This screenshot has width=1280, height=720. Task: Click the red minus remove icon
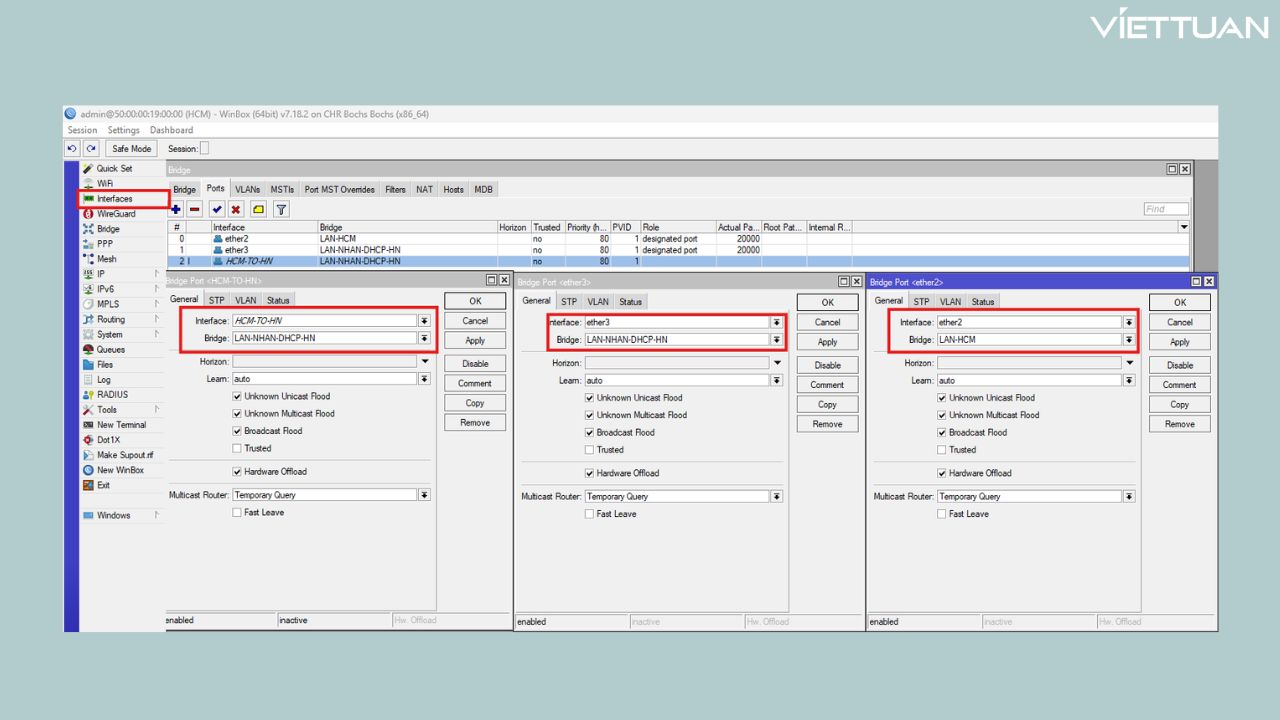[x=195, y=209]
